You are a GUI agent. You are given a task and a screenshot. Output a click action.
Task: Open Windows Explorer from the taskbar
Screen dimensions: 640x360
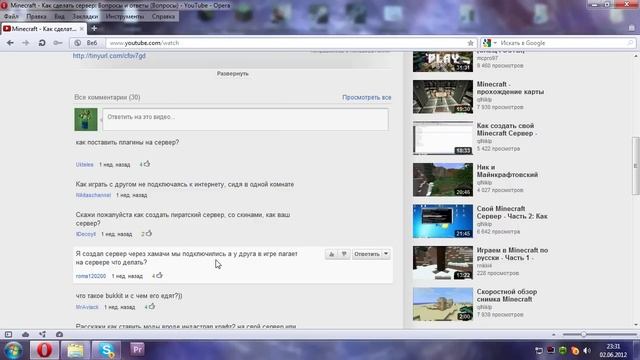pyautogui.click(x=76, y=350)
